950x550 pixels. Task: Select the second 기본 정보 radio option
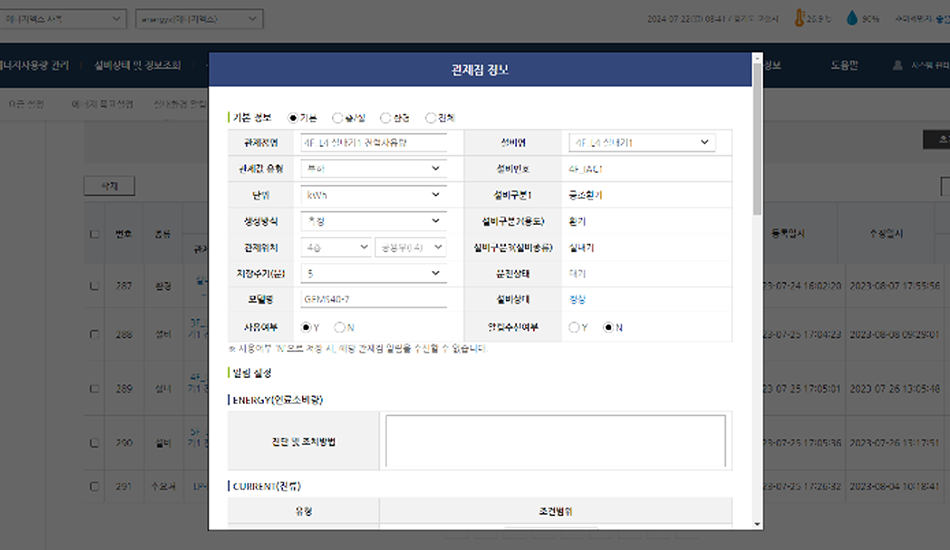[337, 118]
